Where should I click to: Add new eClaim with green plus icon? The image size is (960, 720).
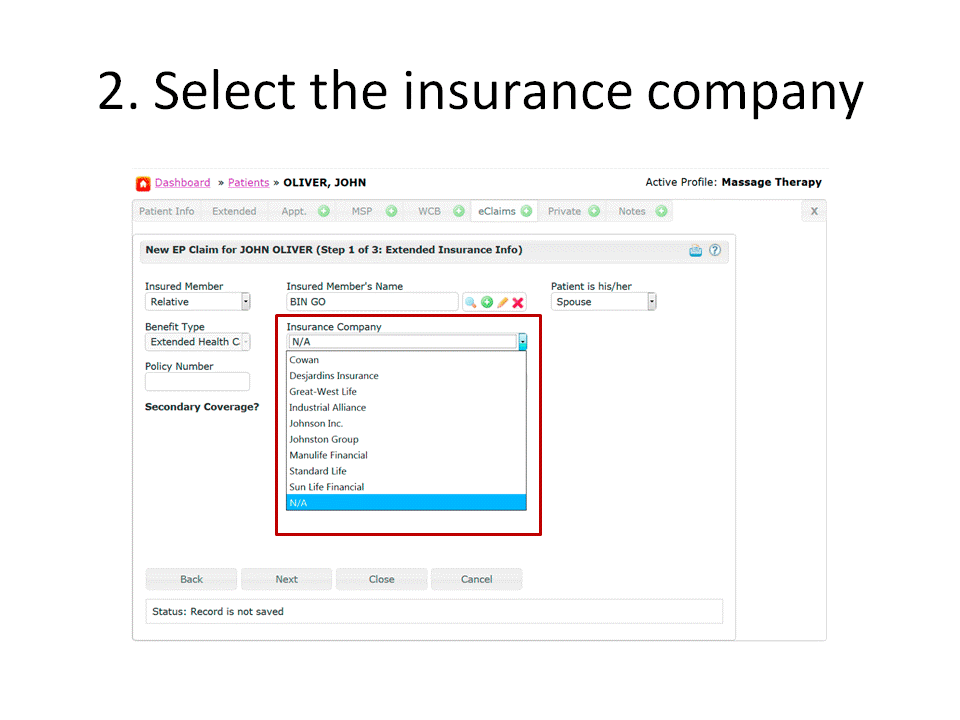click(527, 211)
